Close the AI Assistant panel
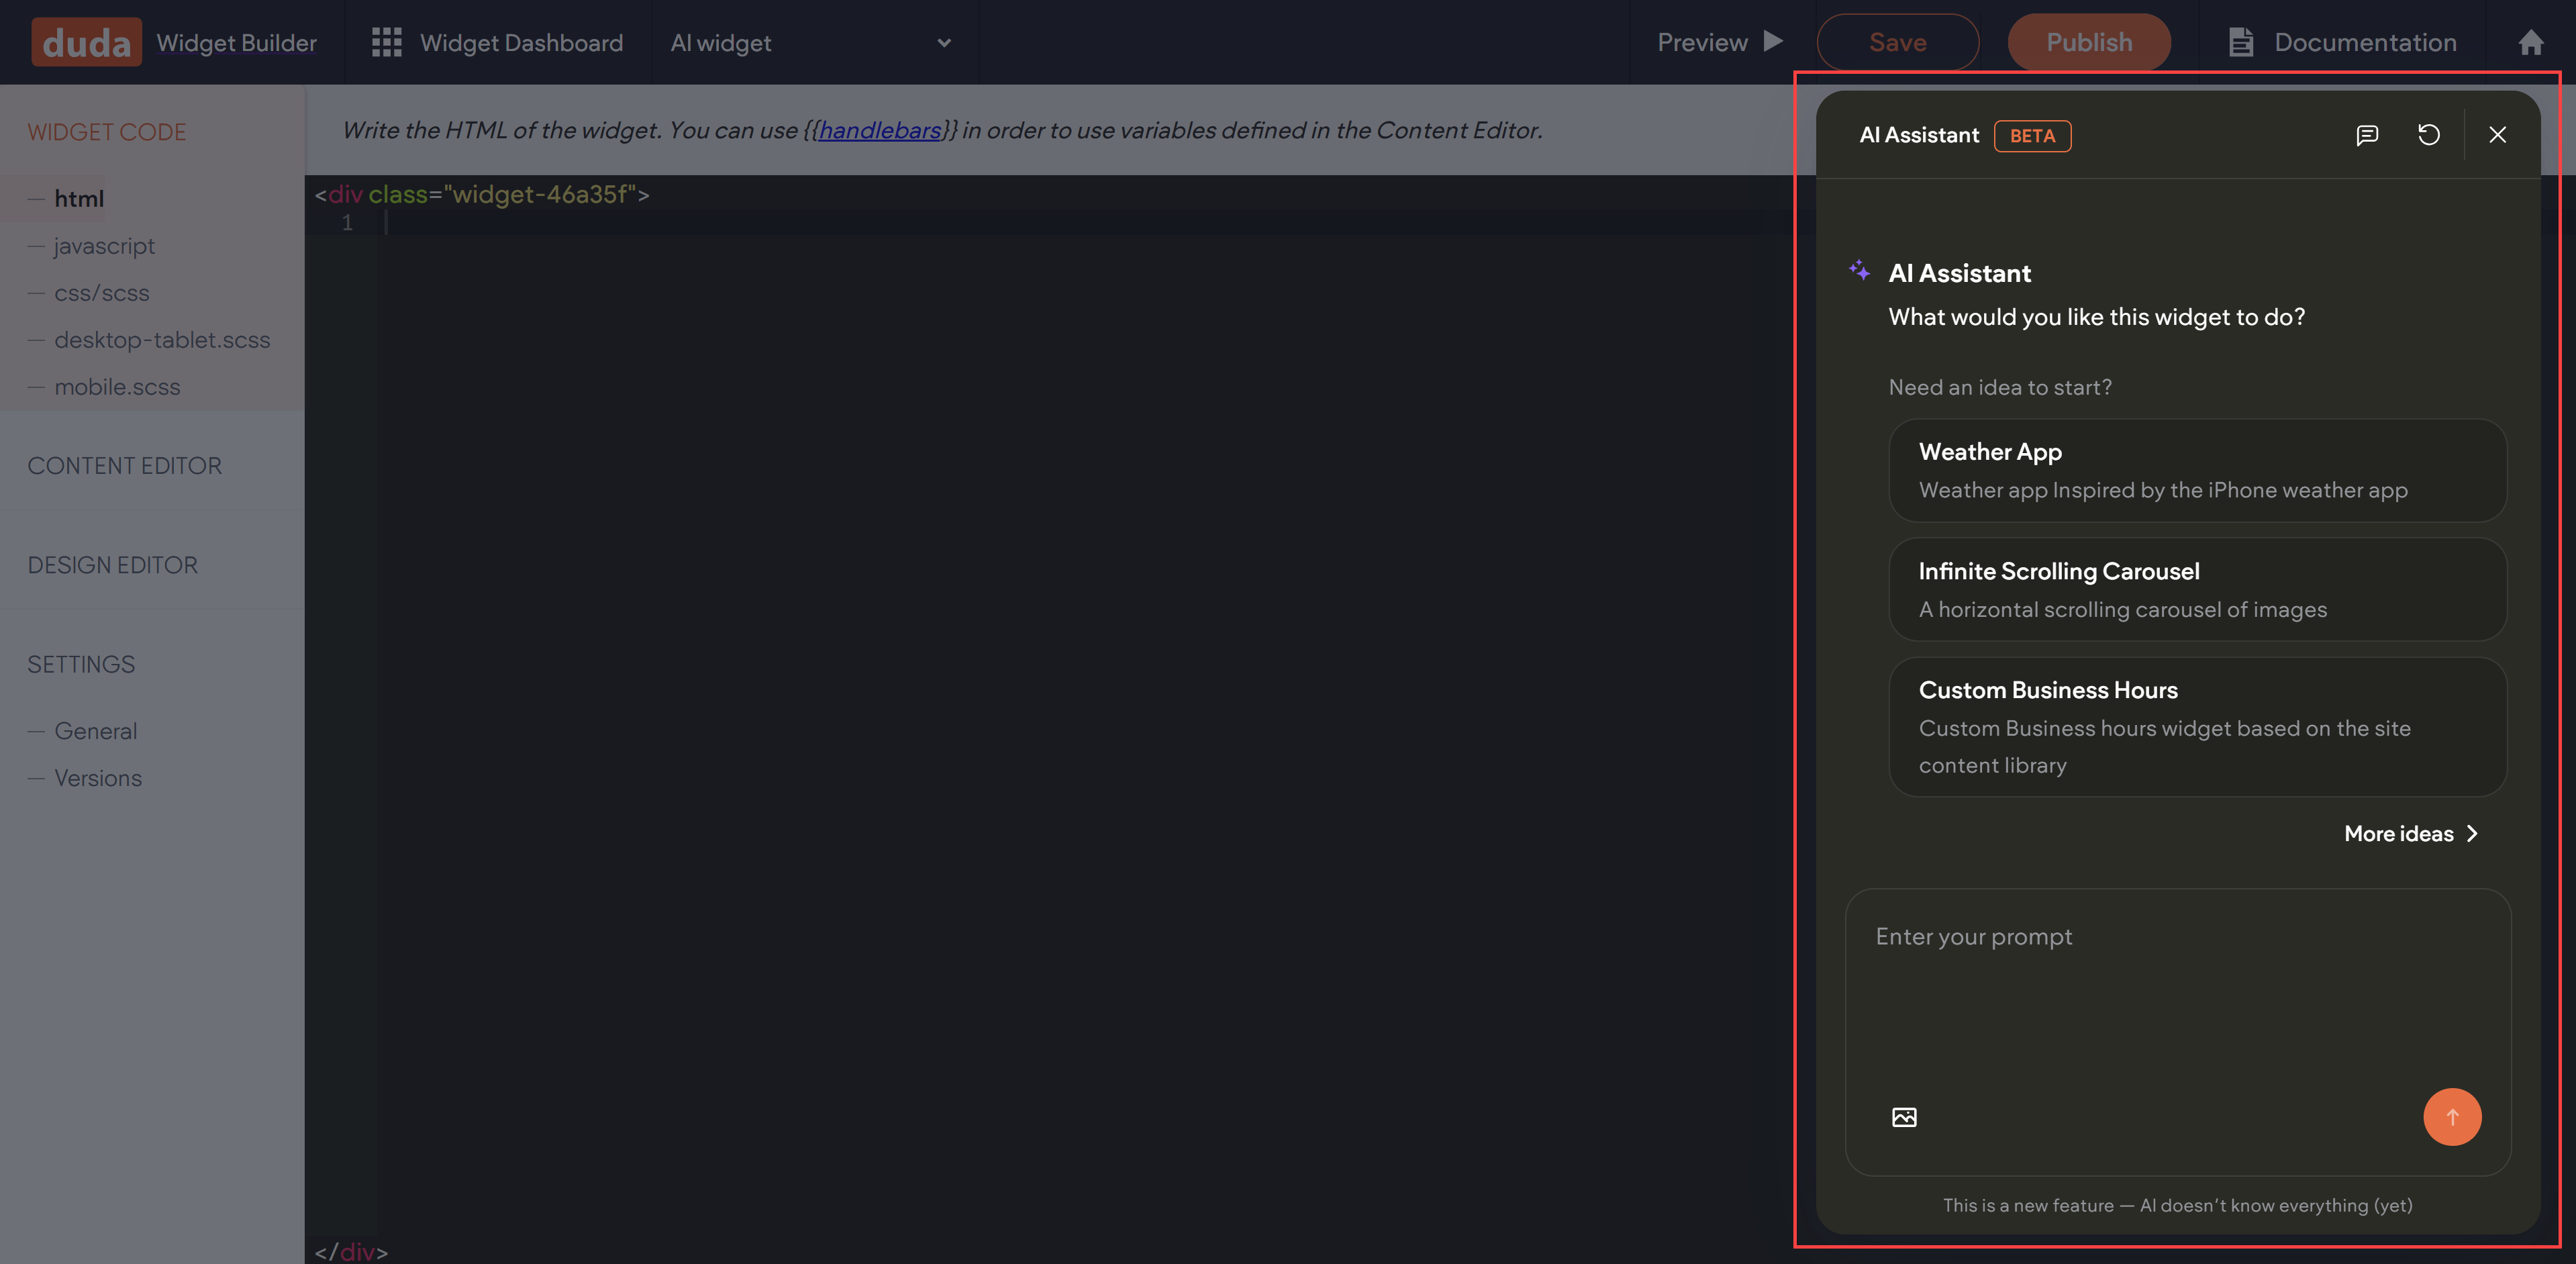The image size is (2576, 1264). (2497, 135)
